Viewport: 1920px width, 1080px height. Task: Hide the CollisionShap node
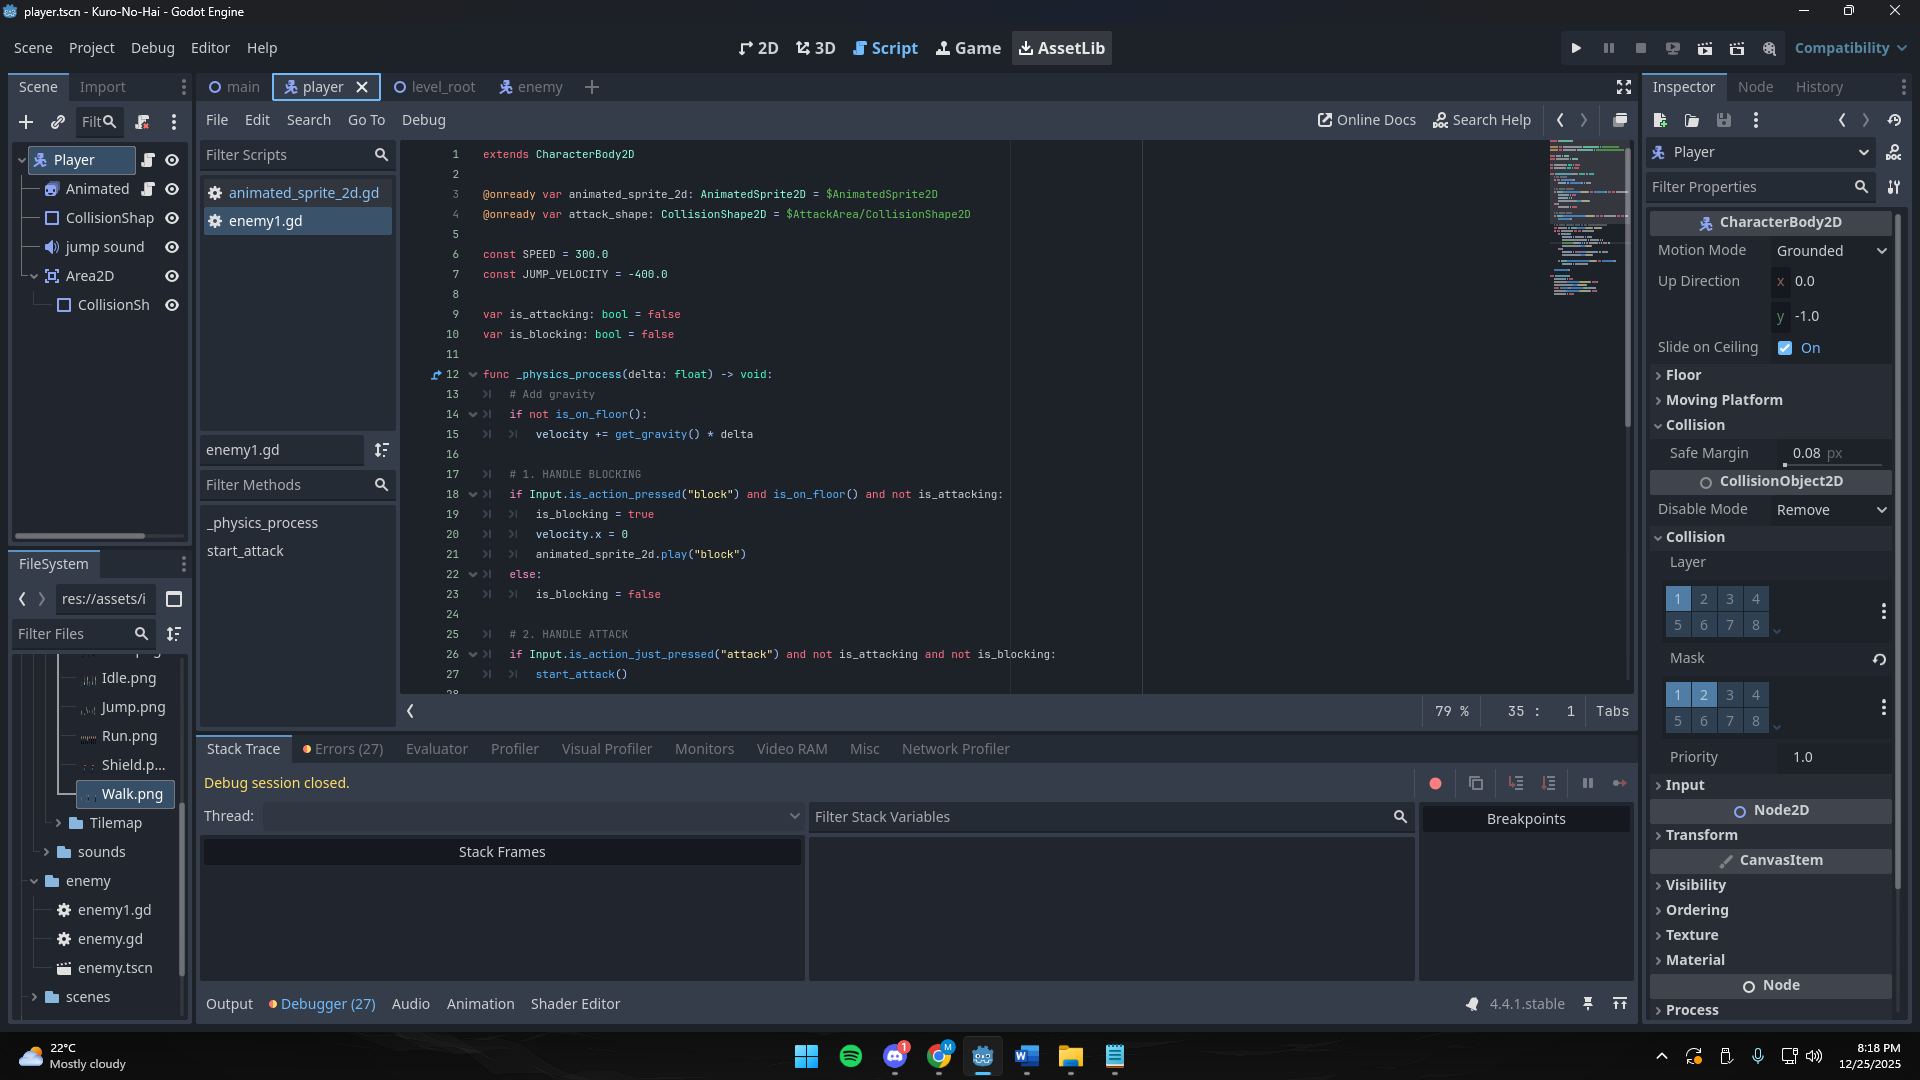pos(172,218)
